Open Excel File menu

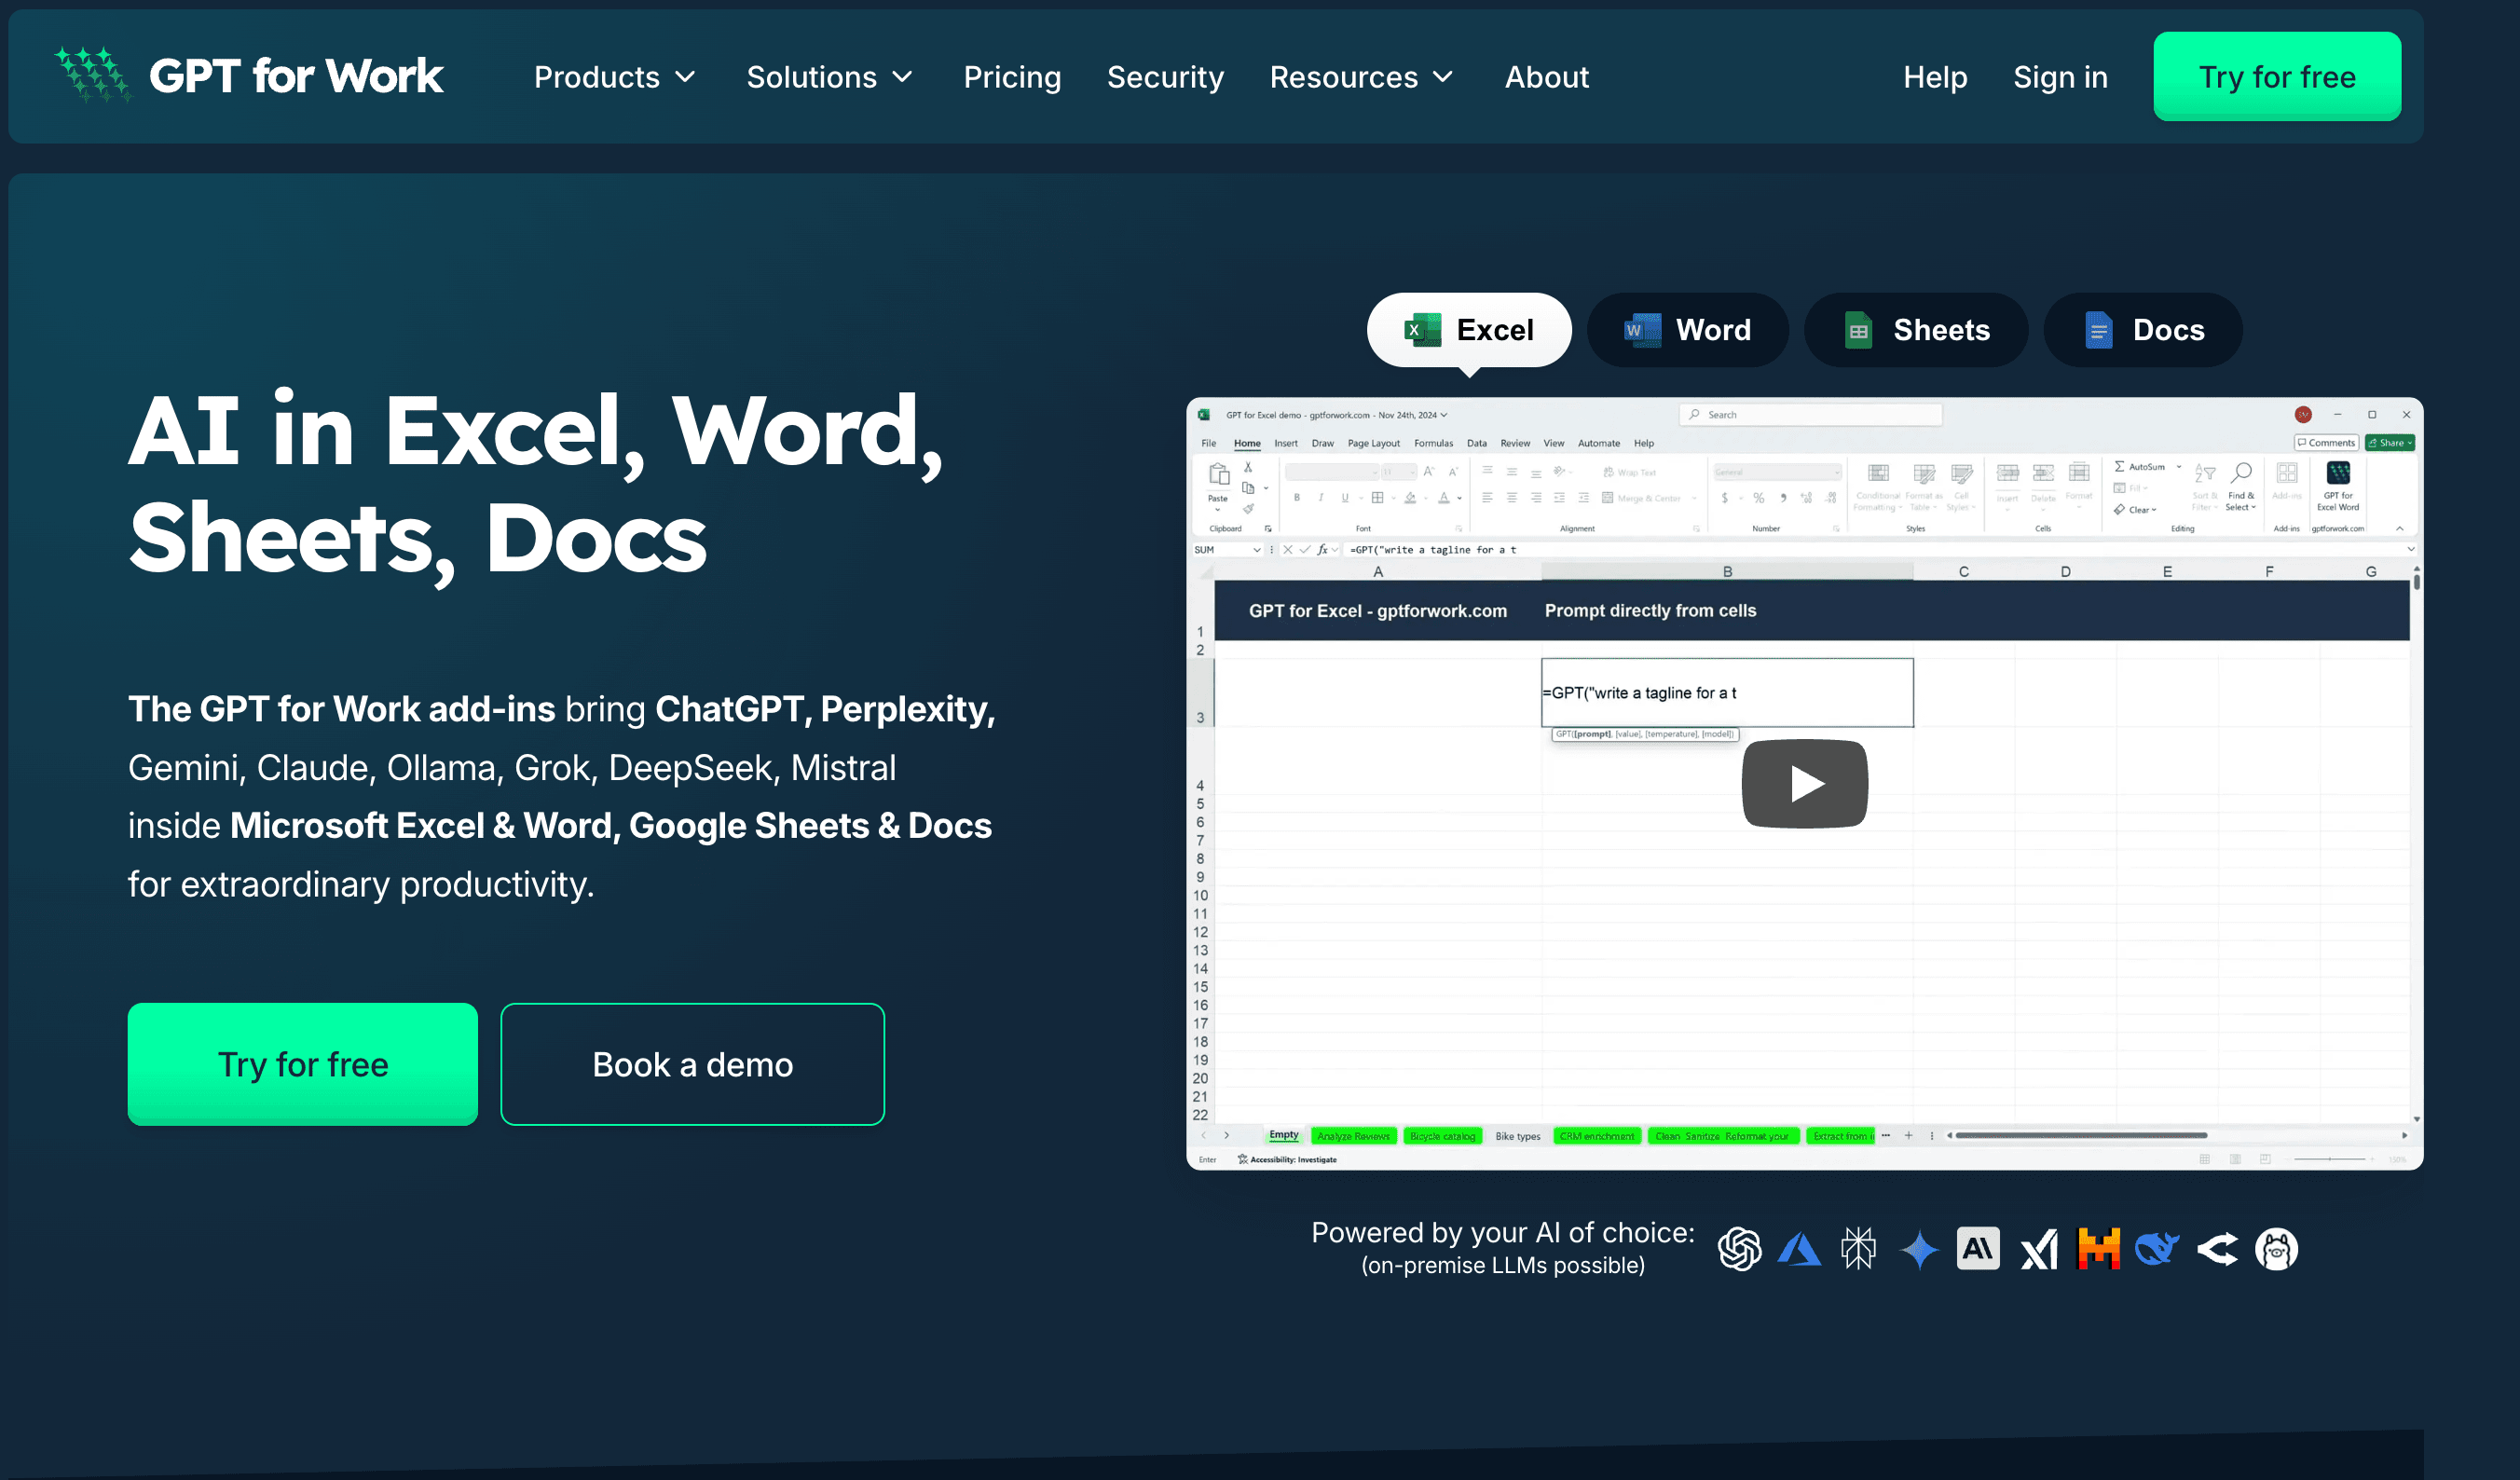tap(1208, 443)
